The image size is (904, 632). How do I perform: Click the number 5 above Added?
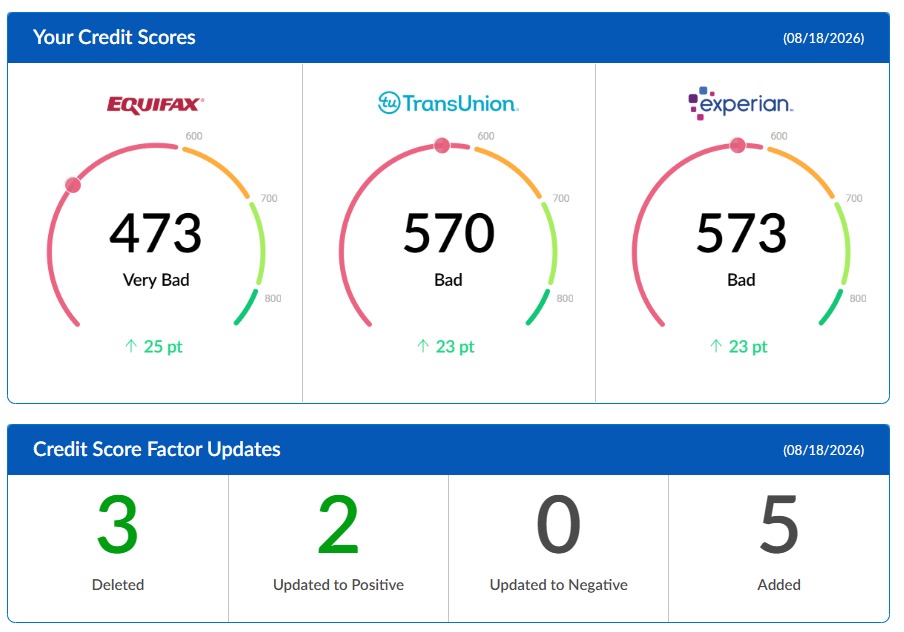coord(779,525)
